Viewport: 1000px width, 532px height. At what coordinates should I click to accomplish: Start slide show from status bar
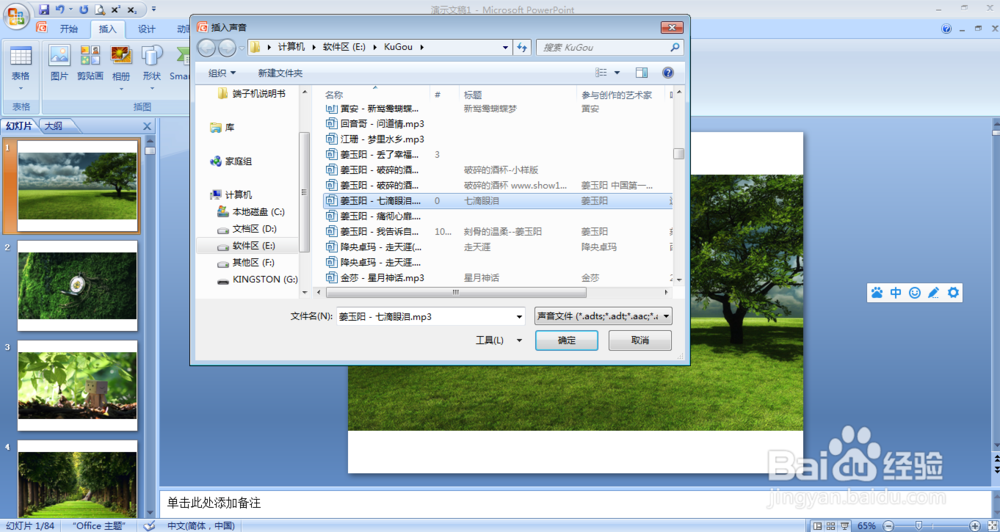[x=845, y=526]
